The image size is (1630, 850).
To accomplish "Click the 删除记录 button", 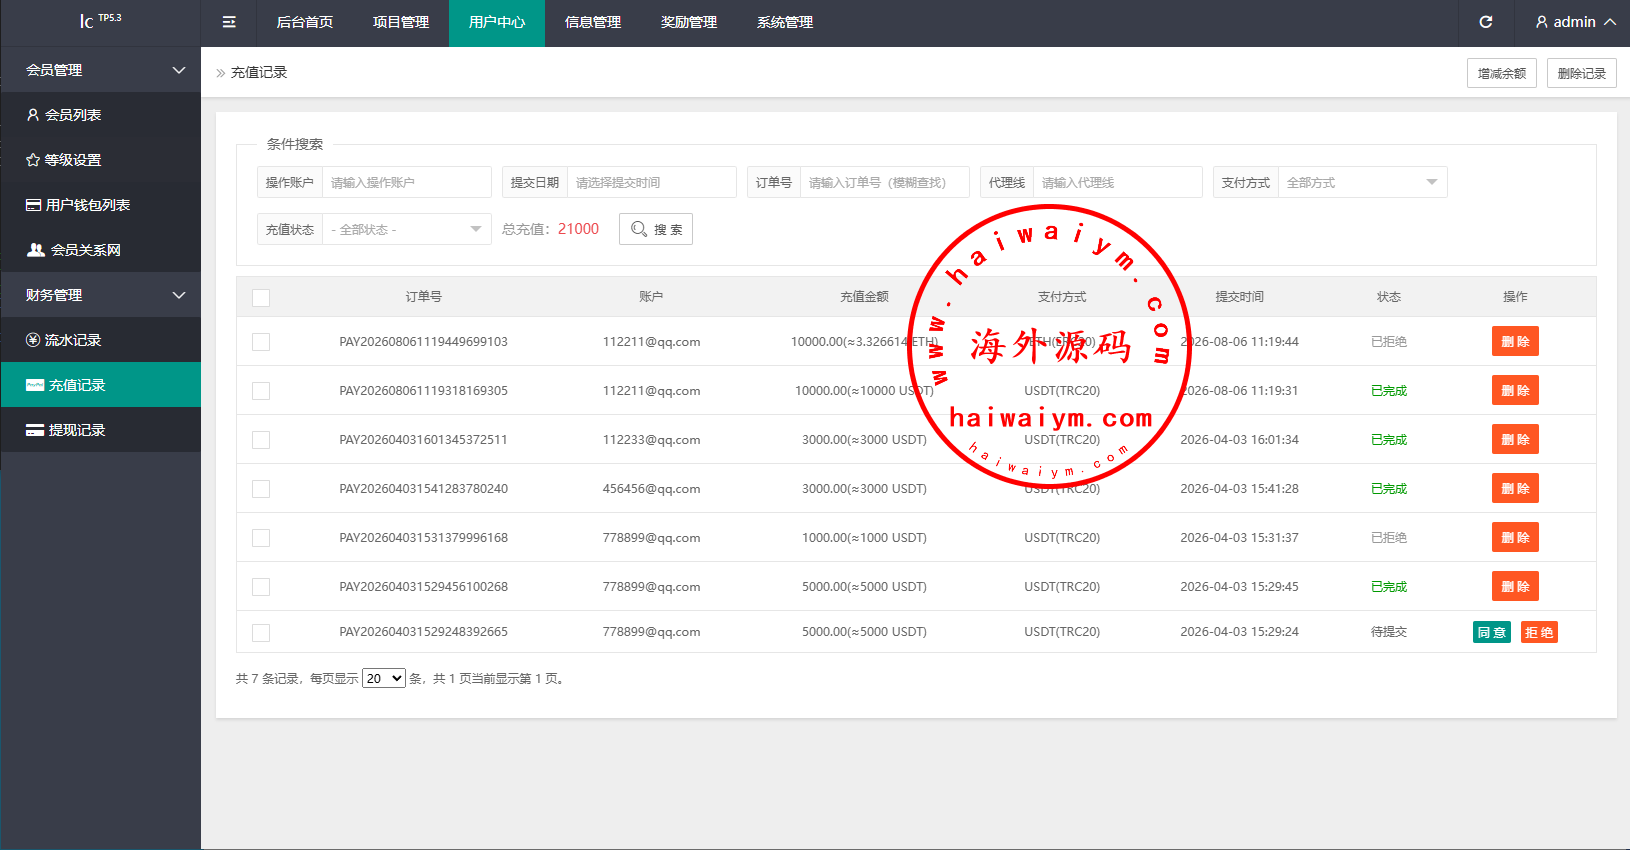I will coord(1582,73).
